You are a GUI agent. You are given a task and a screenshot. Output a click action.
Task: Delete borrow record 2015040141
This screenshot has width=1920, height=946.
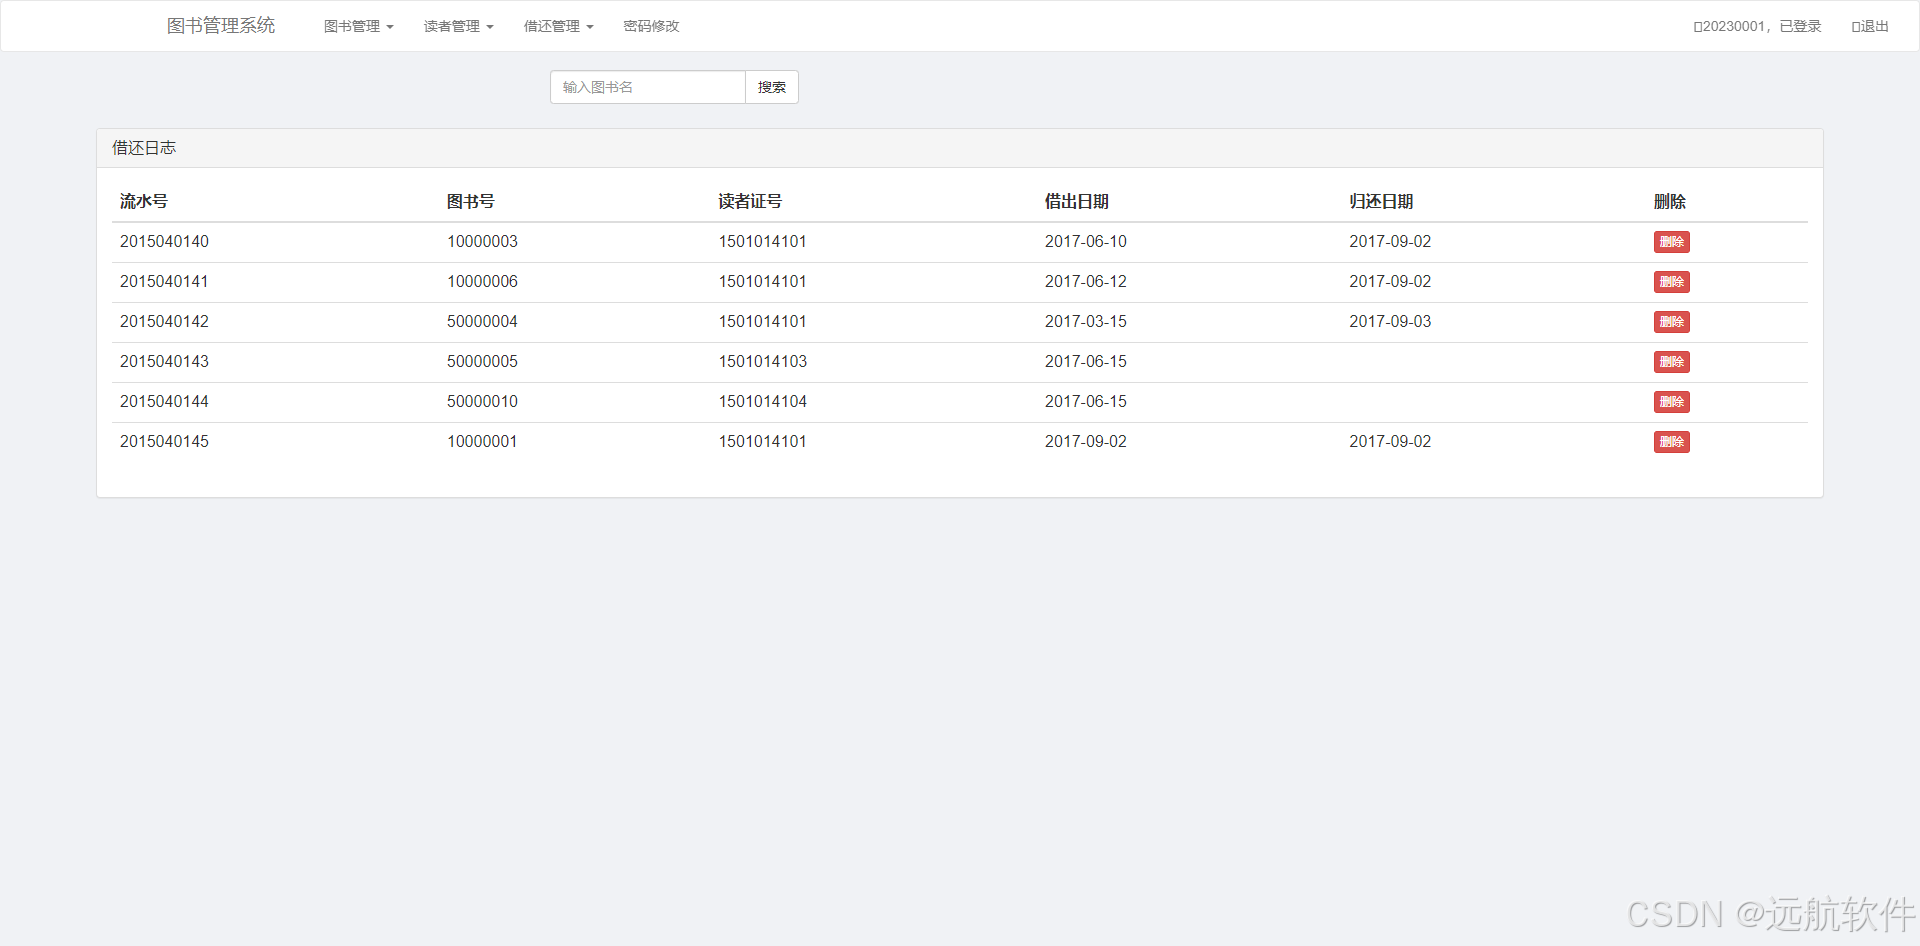[1671, 281]
